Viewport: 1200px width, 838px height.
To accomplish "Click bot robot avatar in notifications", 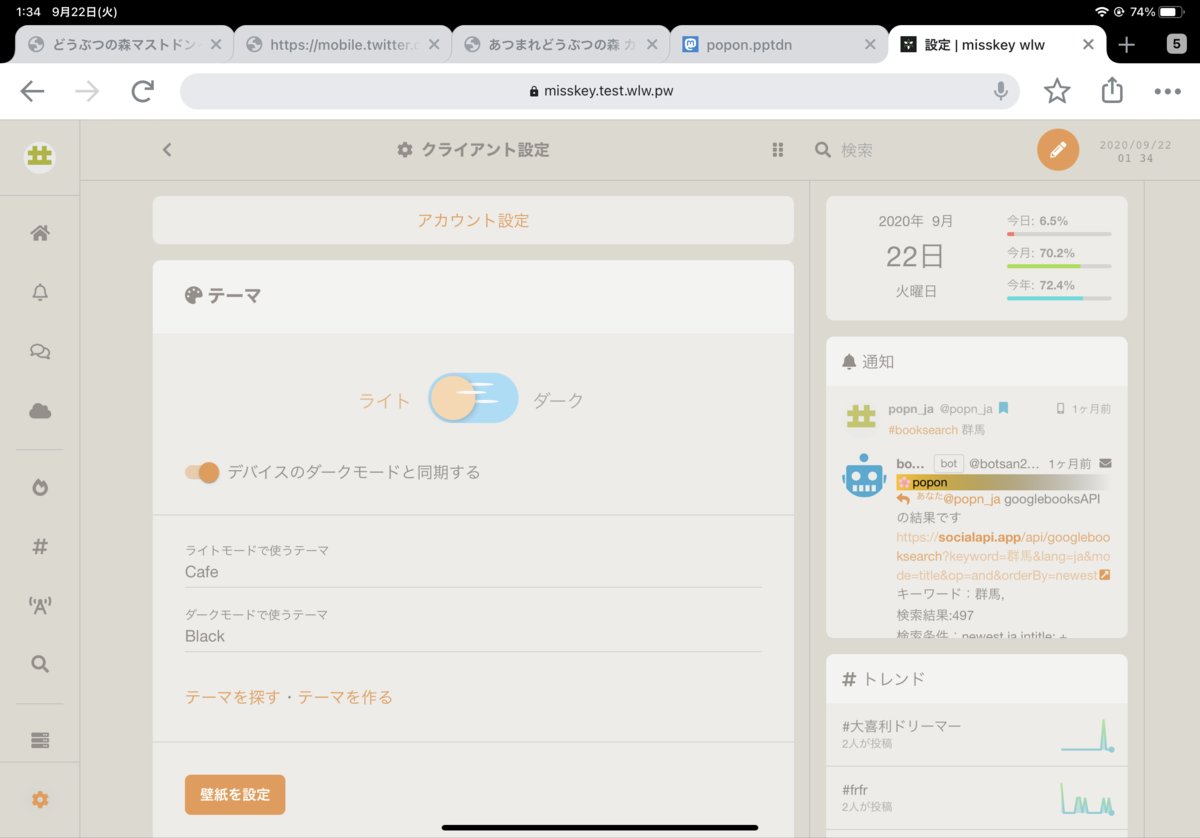I will tap(864, 475).
